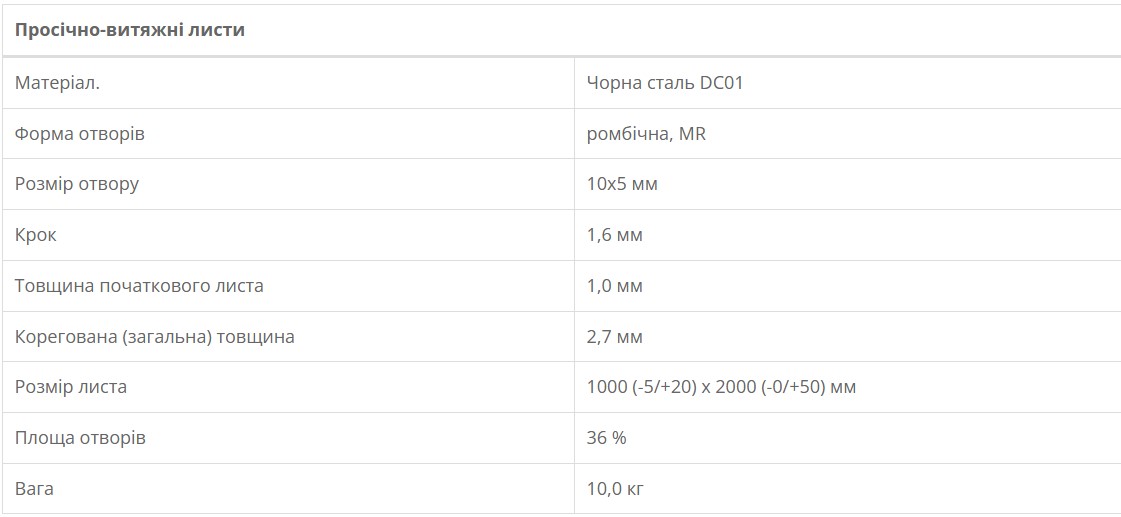1121x517 pixels.
Task: Select the 'Розмір листа' label
Action: (x=71, y=387)
